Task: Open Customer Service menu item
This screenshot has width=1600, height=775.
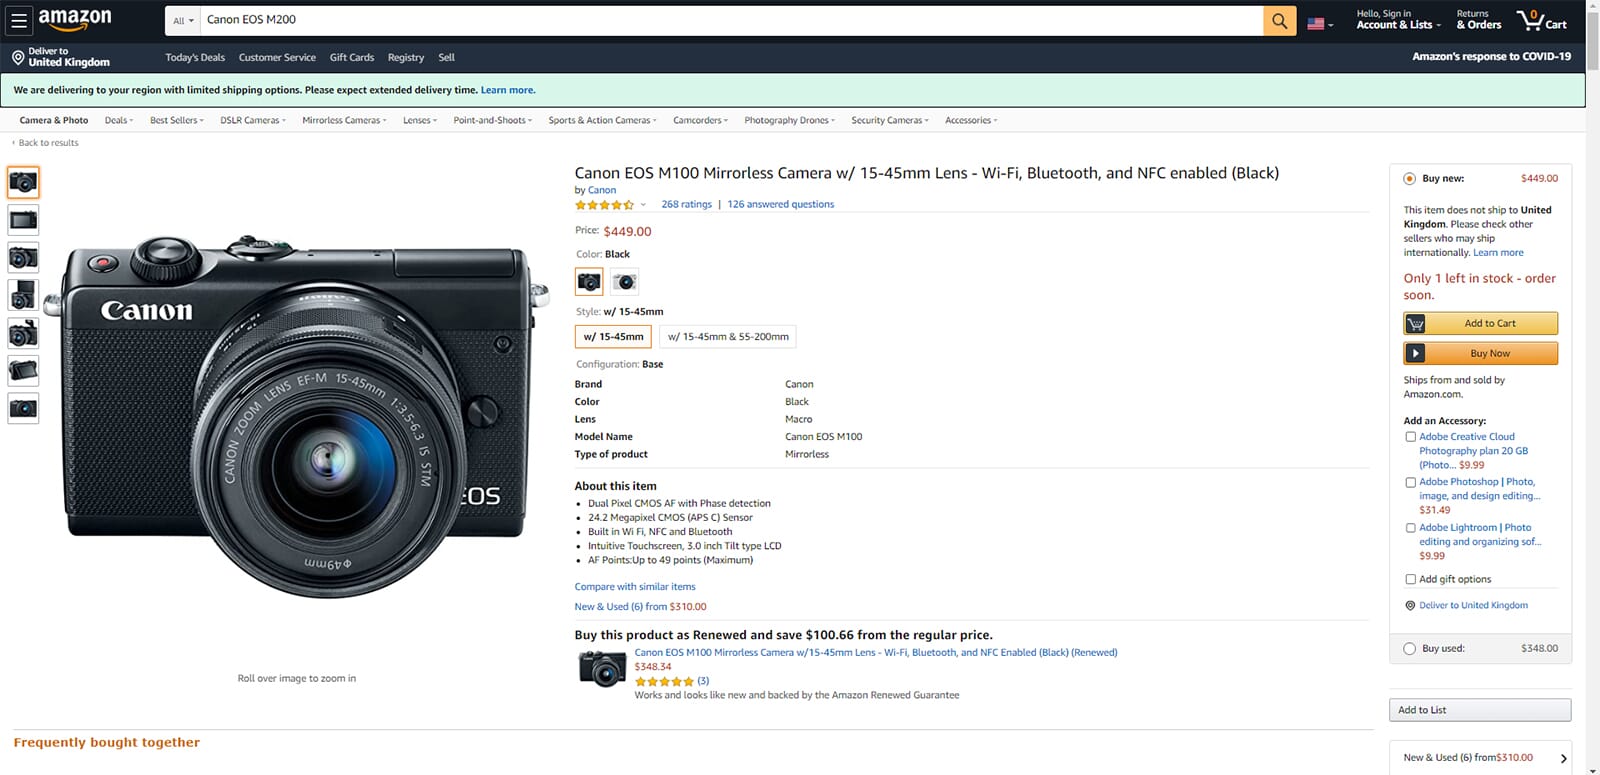Action: pyautogui.click(x=277, y=58)
